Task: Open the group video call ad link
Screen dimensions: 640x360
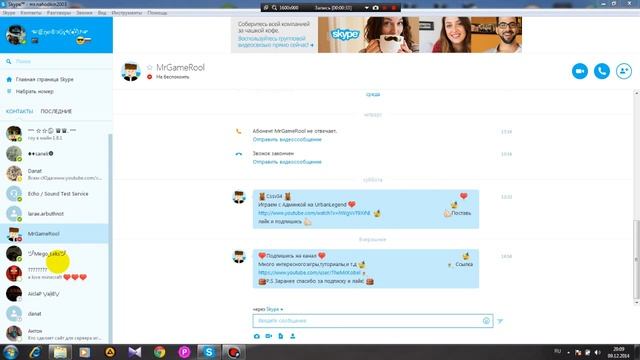Action: click(276, 42)
